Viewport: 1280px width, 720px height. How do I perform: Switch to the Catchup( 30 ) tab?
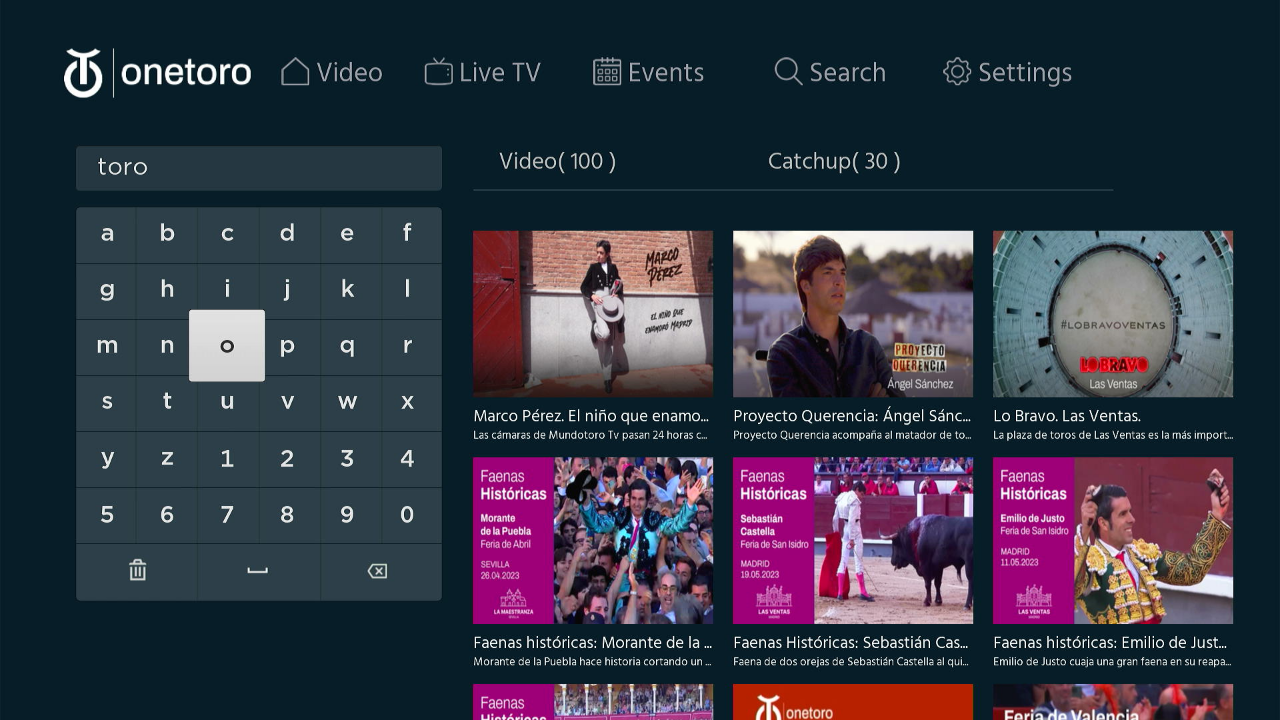[x=834, y=161]
